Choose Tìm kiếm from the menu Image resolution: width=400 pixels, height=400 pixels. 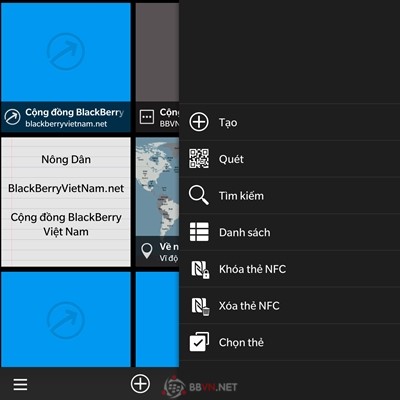point(290,195)
